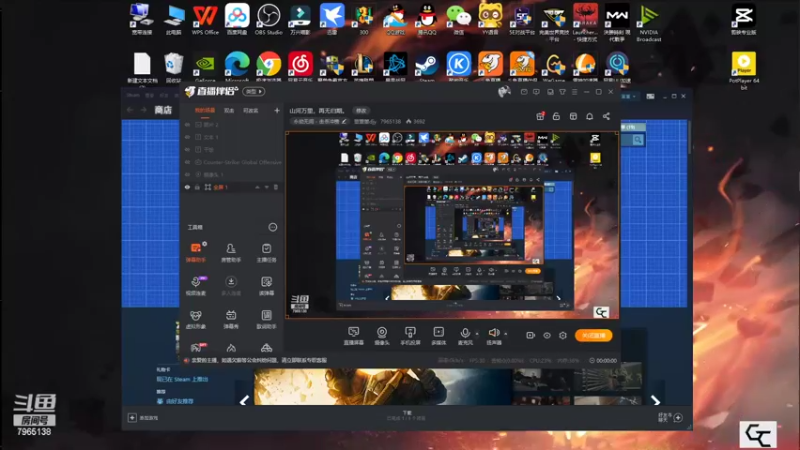Toggle visibility of the 全屏 1 source
This screenshot has height=450, width=800.
(187, 187)
